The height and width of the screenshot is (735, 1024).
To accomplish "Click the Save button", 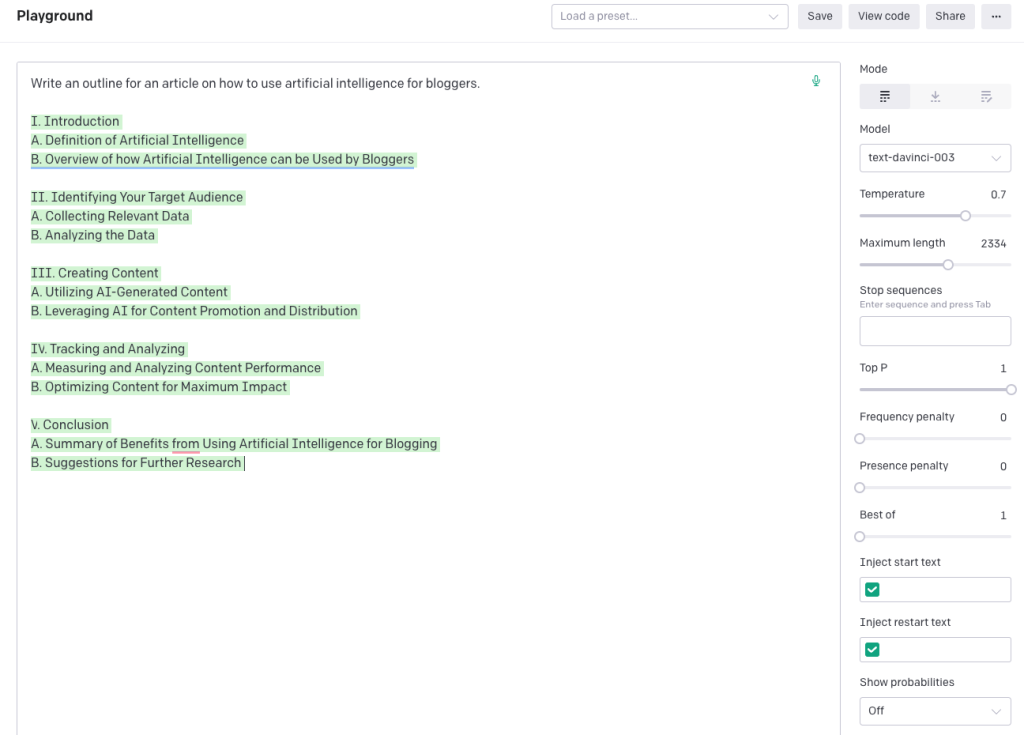I will (820, 16).
